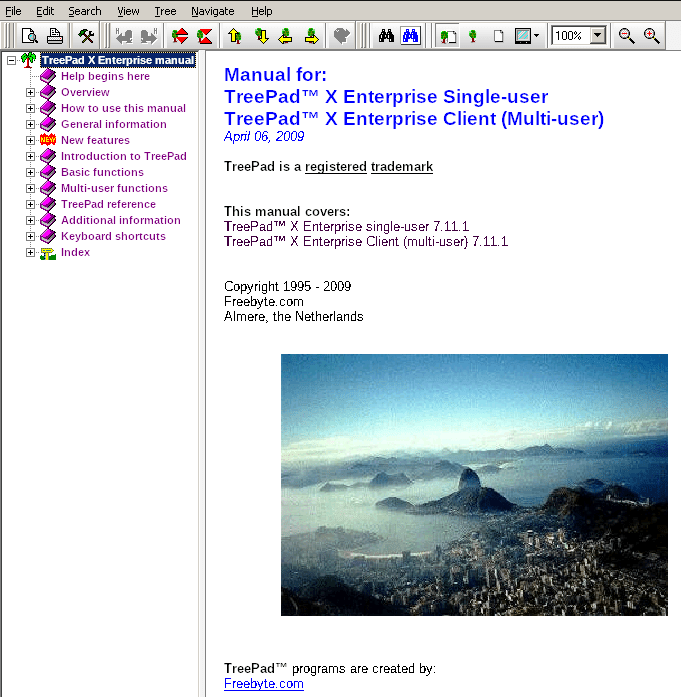Open the Edit menu
This screenshot has width=681, height=697.
click(x=45, y=11)
